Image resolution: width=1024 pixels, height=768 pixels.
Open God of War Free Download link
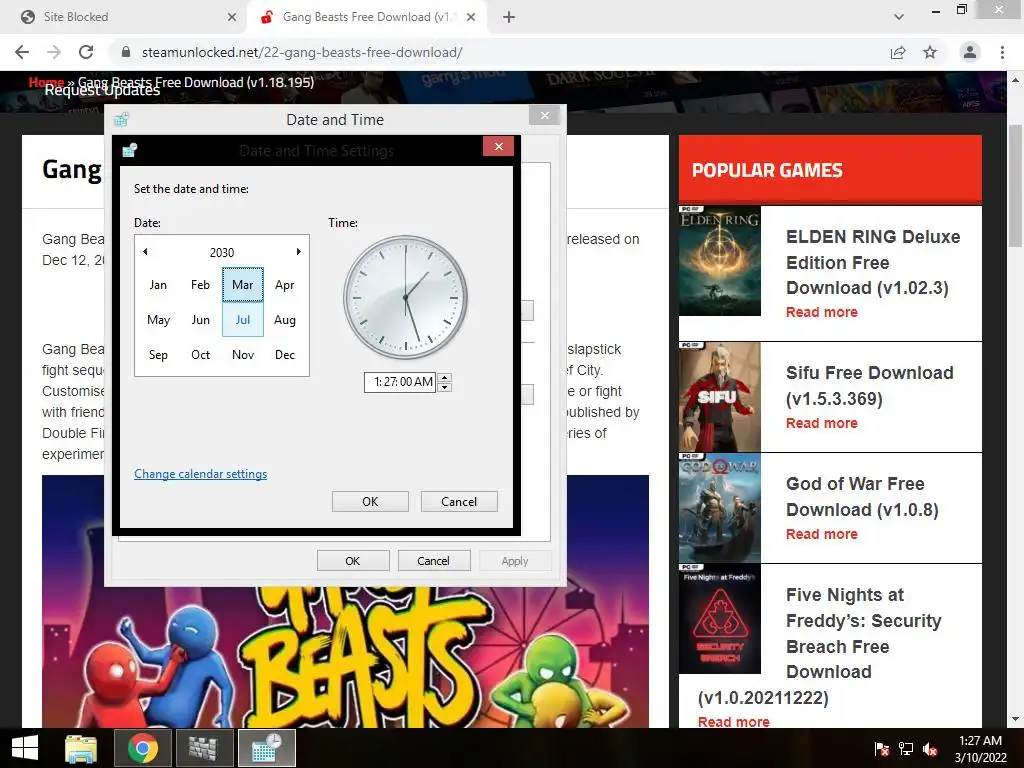point(862,496)
